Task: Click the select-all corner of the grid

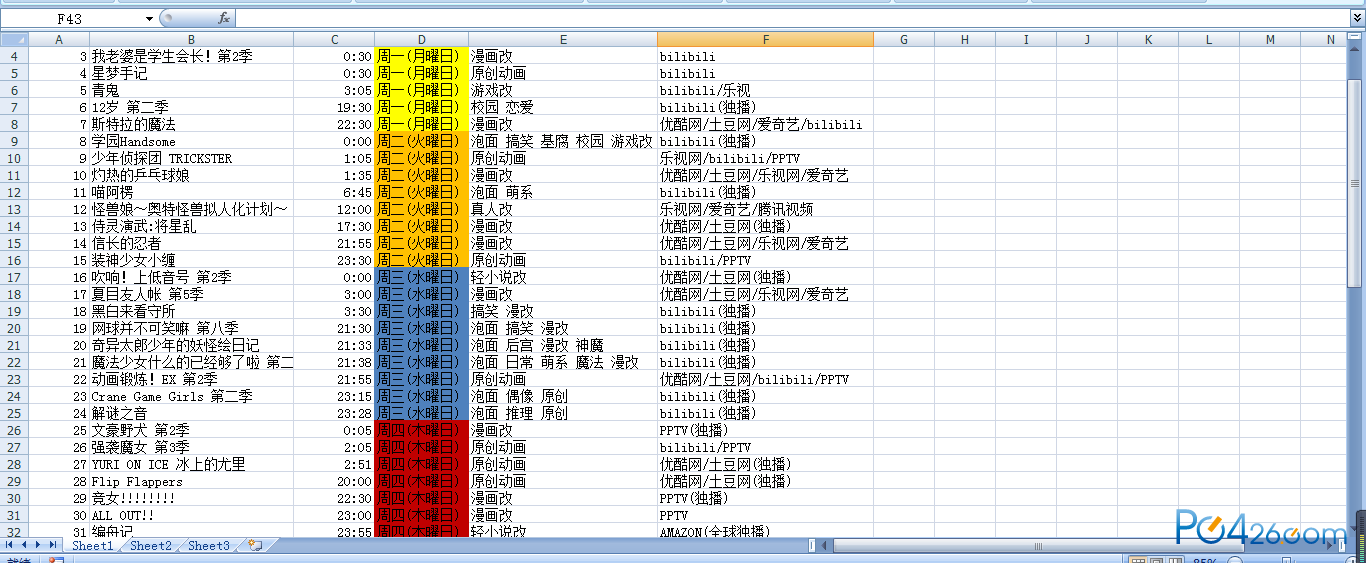Action: coord(14,39)
